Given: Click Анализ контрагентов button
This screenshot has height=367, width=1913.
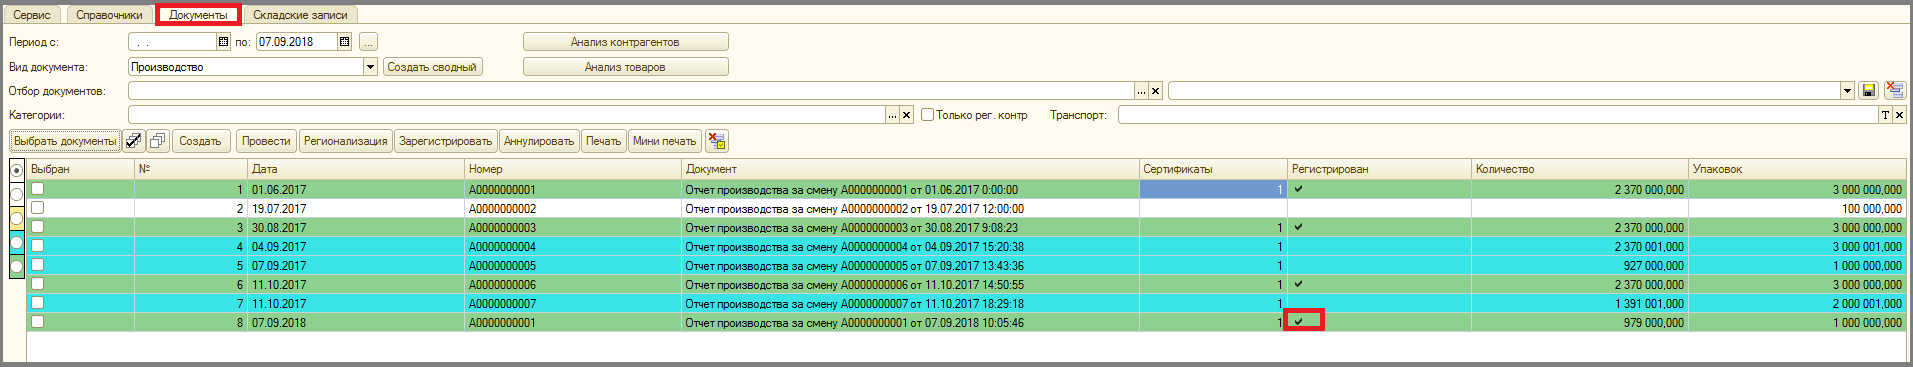Looking at the screenshot, I should coord(625,42).
